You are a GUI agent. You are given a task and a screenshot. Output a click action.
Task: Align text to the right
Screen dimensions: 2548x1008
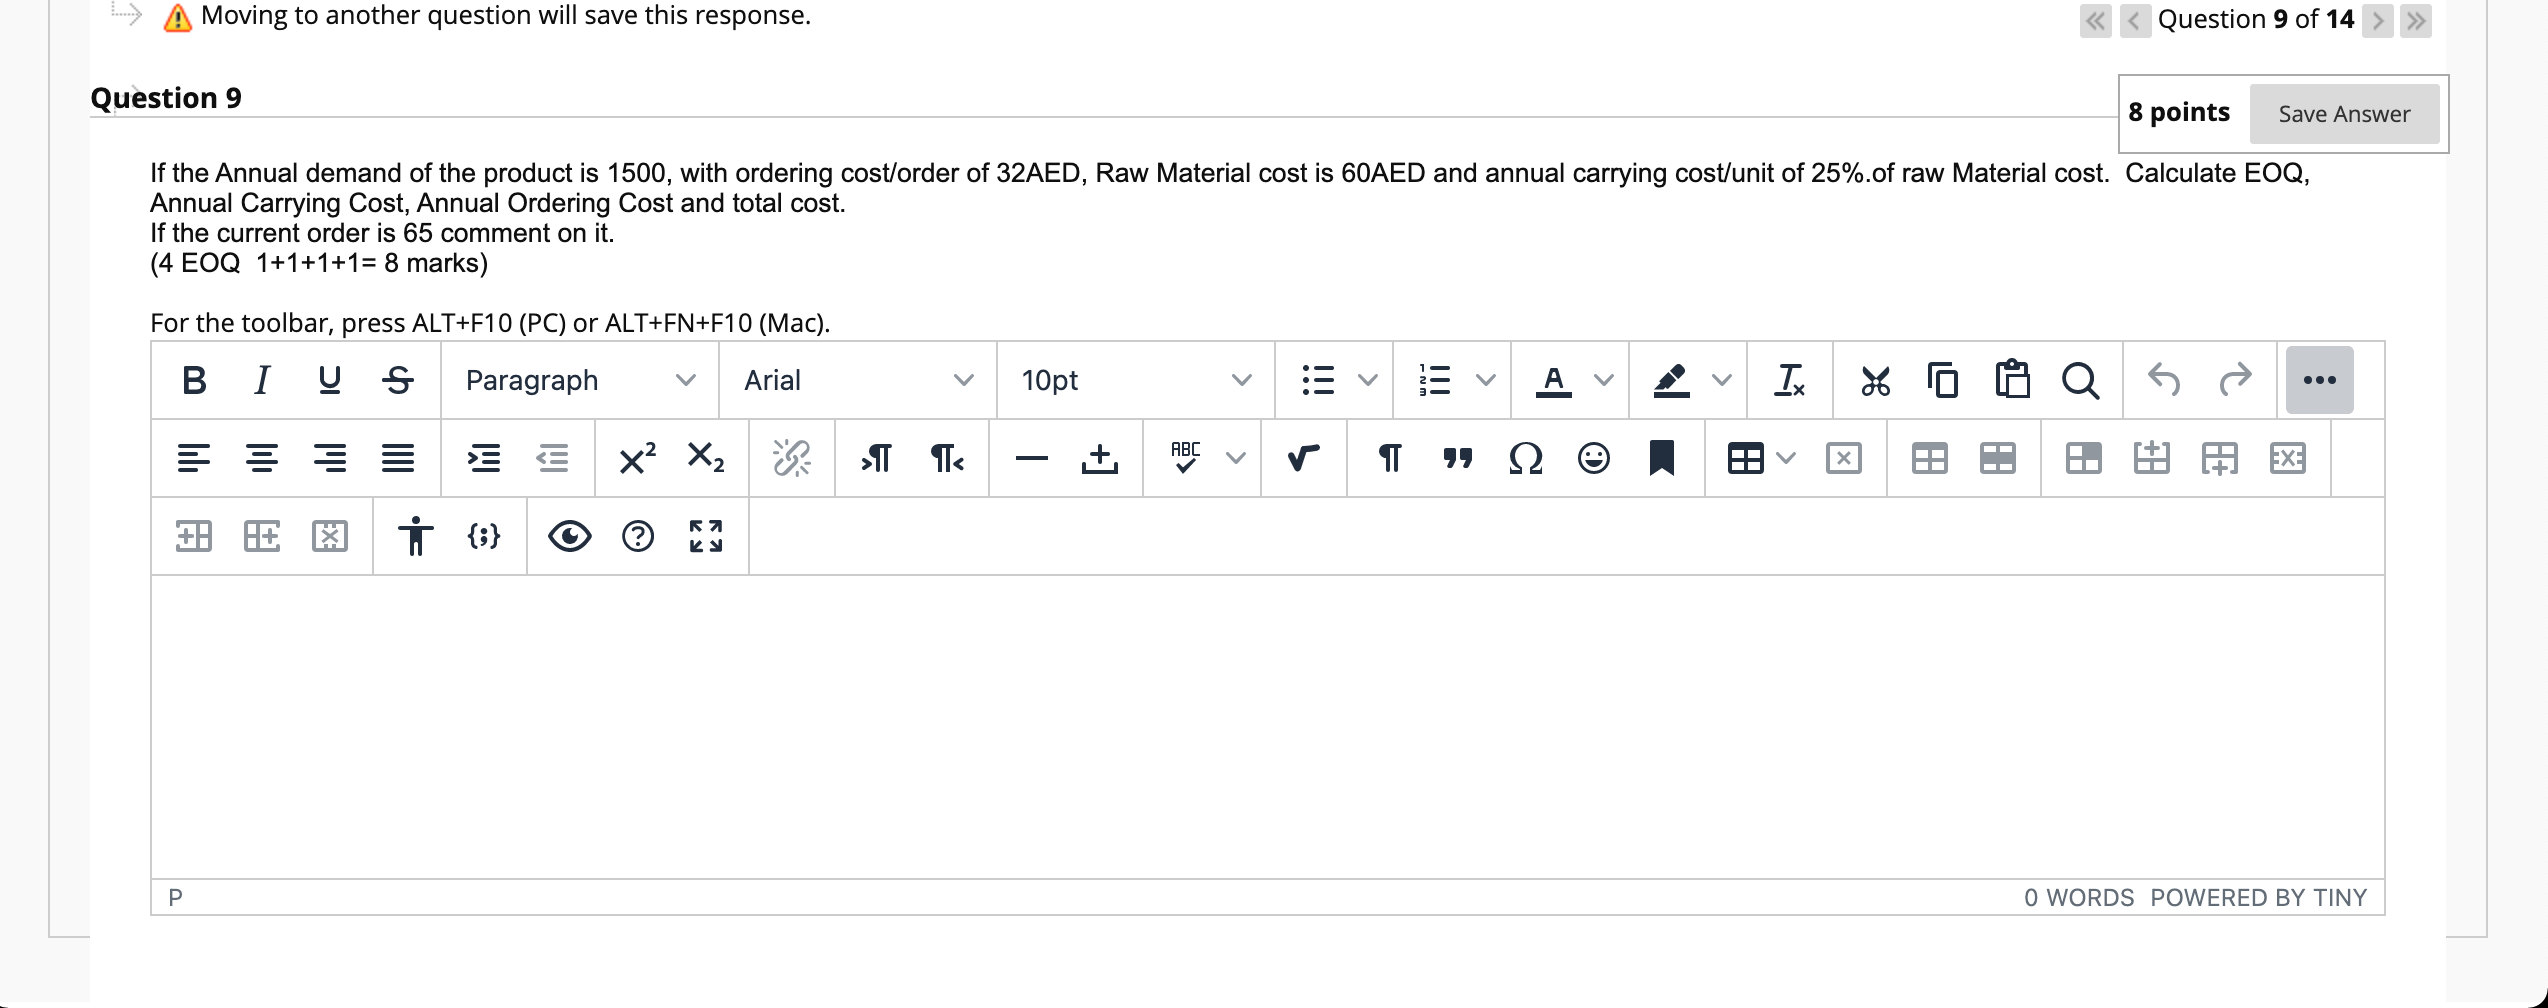point(330,458)
